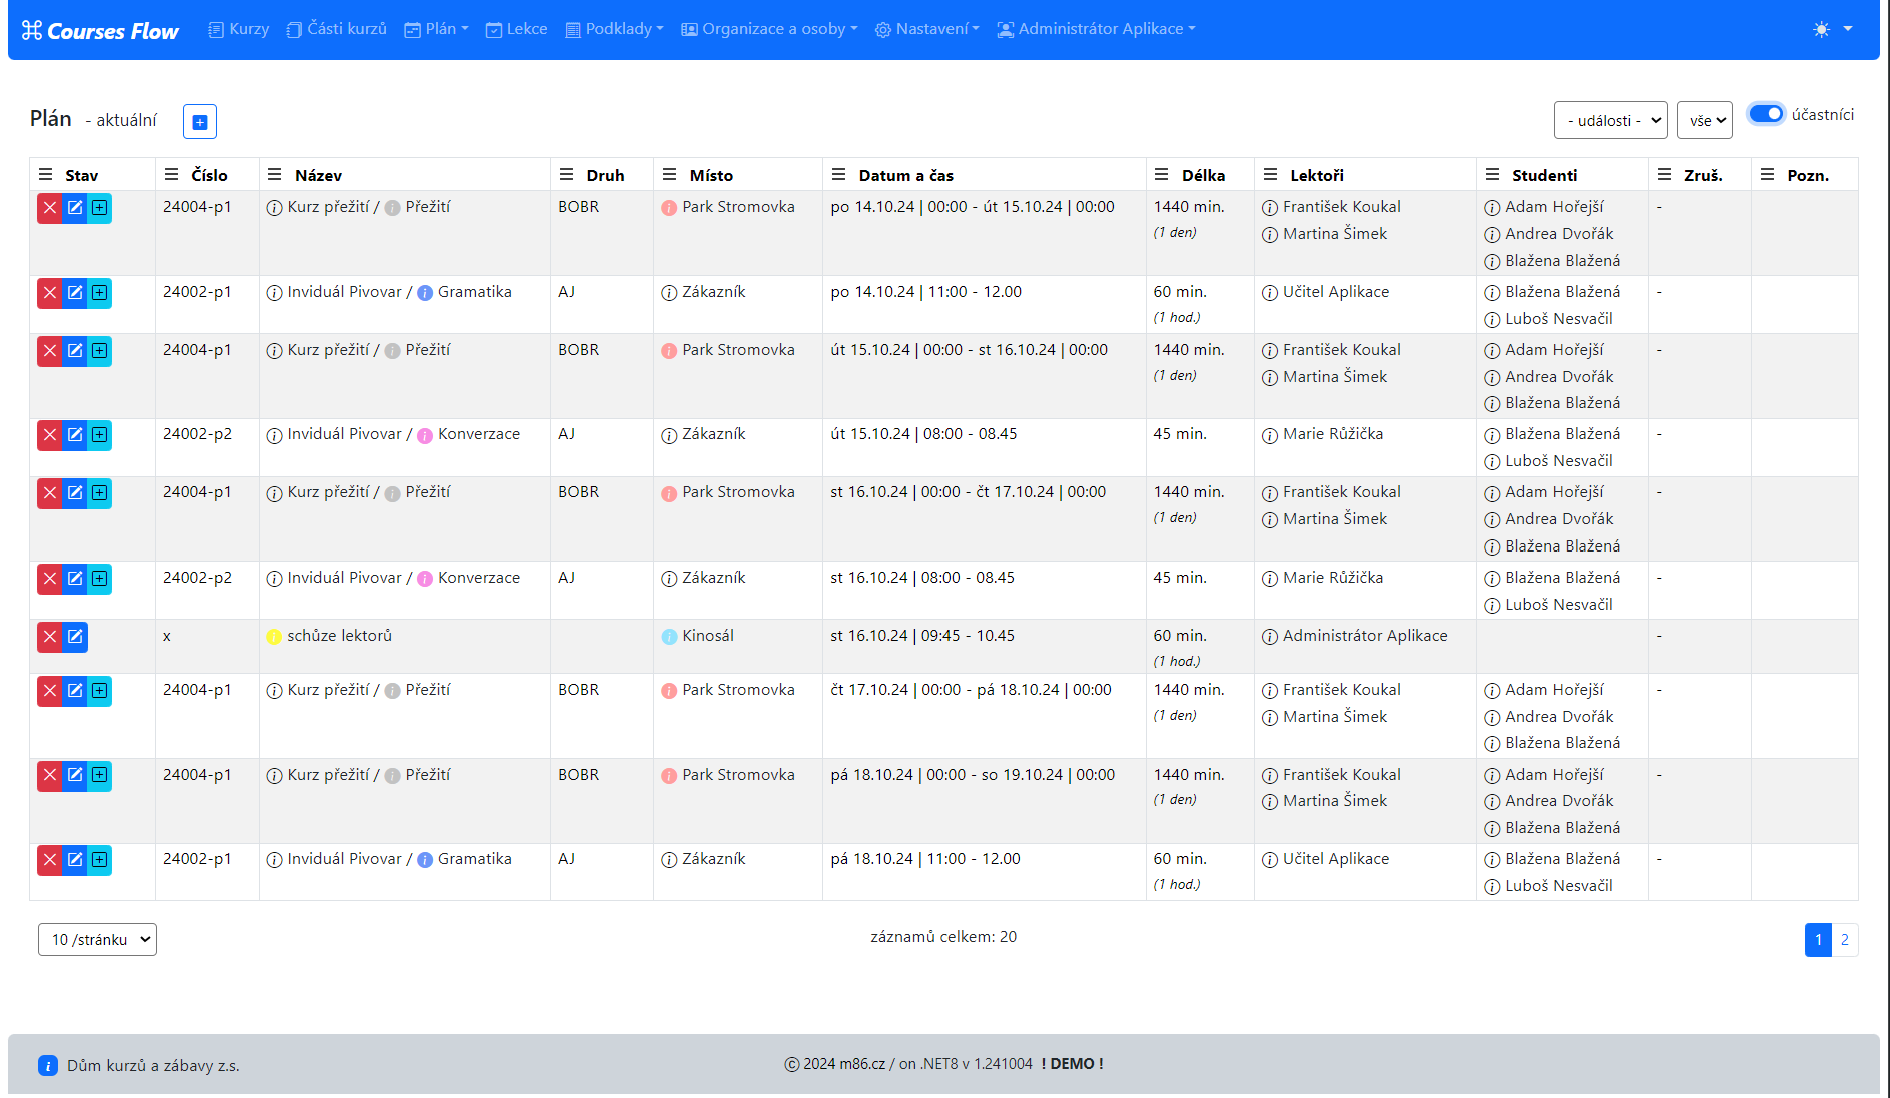Change the 10 /stránku page size
This screenshot has height=1098, width=1890.
click(97, 939)
